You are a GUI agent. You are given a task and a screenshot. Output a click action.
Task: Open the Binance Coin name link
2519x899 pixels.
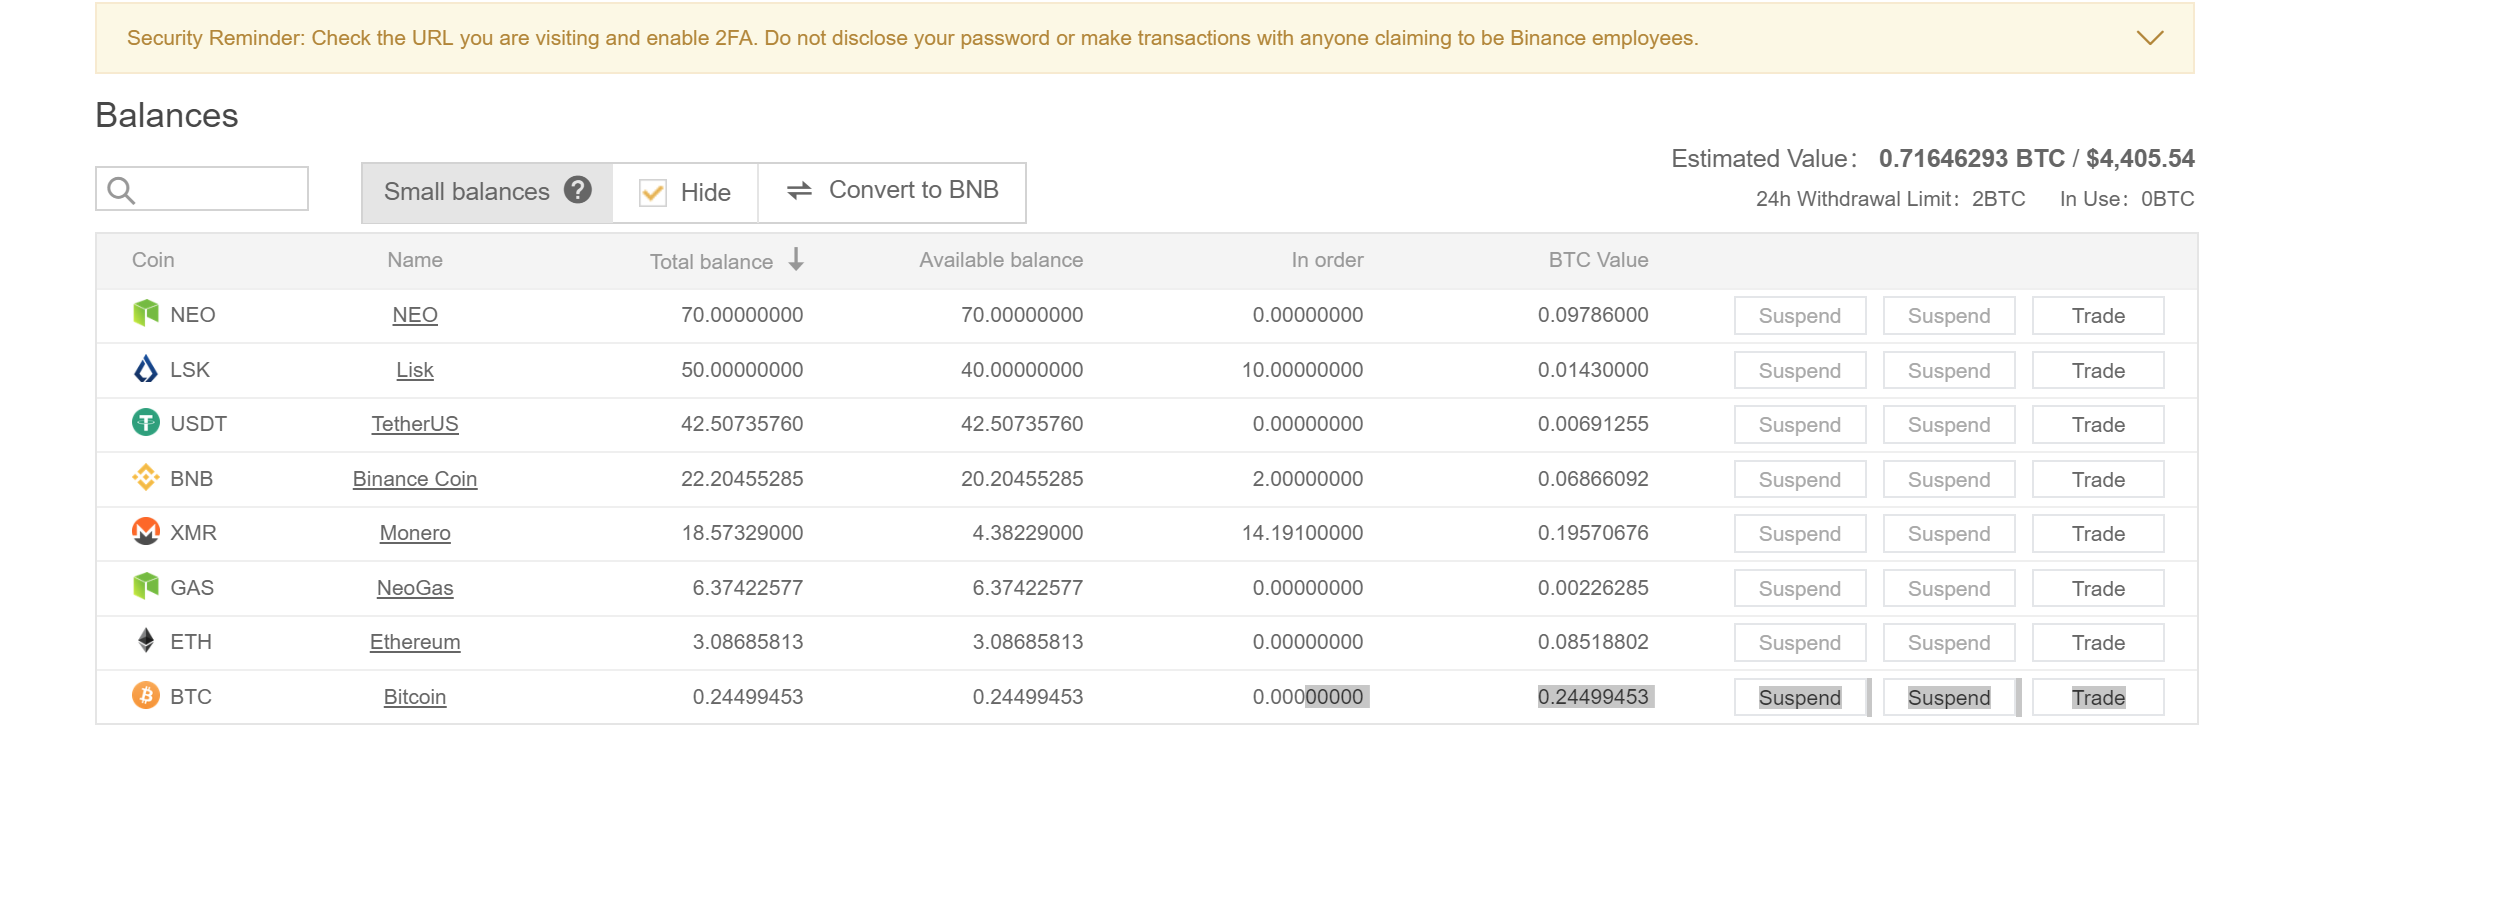(x=415, y=479)
